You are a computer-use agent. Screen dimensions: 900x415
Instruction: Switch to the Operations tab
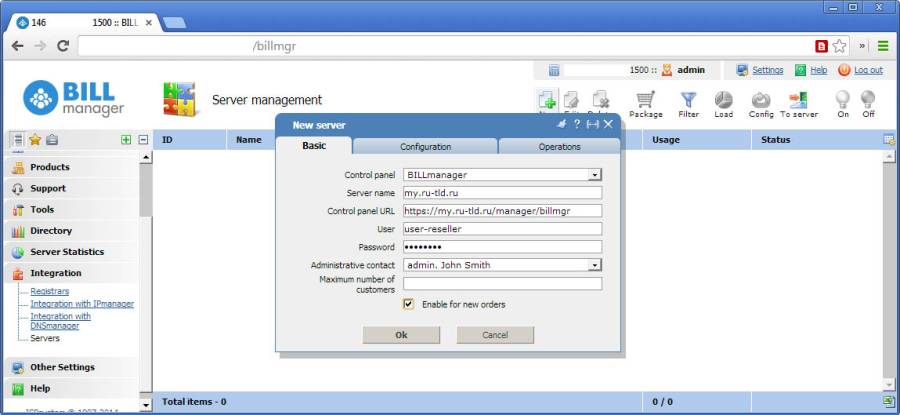[559, 146]
